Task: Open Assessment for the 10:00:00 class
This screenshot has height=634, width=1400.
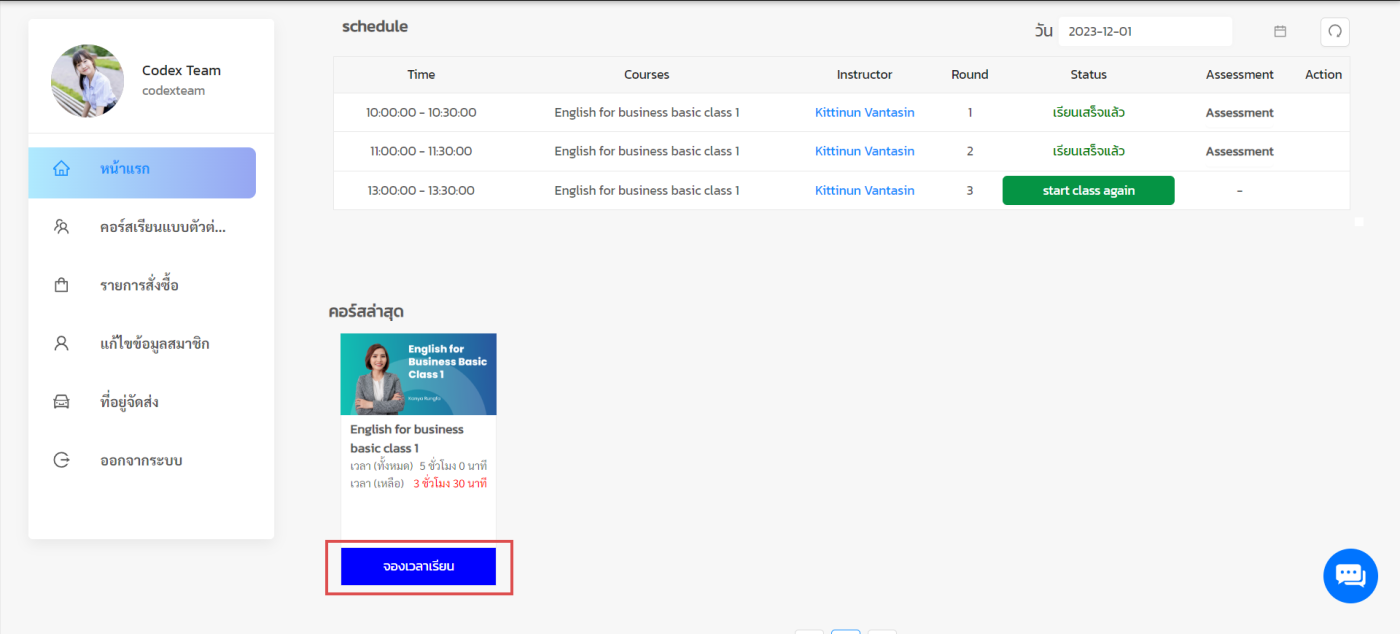Action: click(1239, 113)
